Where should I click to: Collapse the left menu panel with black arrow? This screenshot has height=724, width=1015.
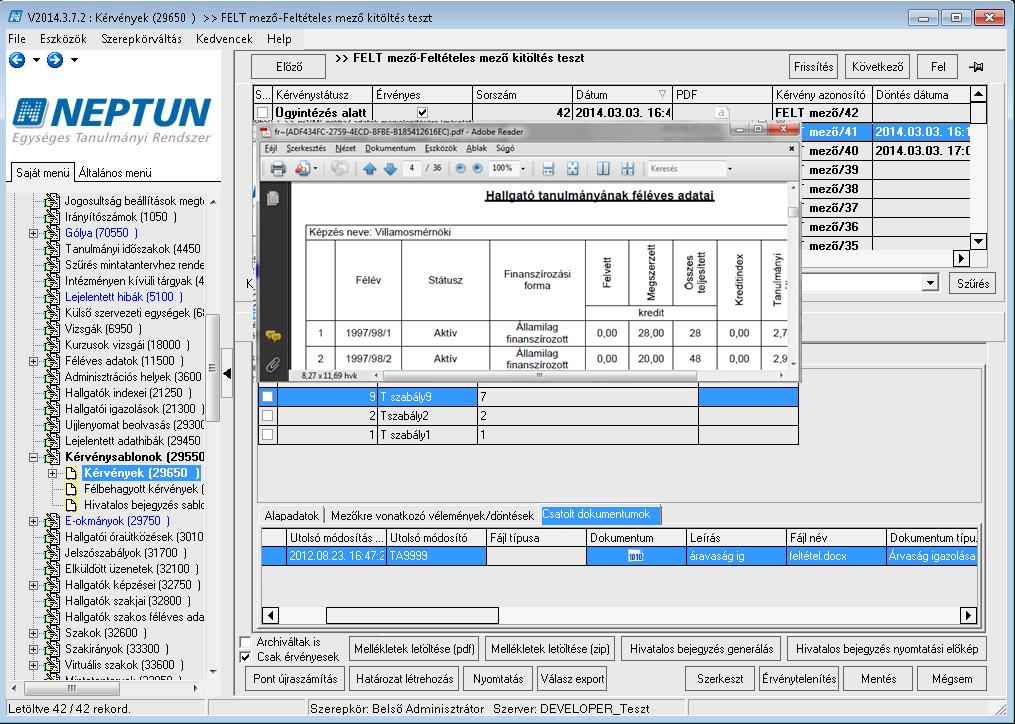click(x=227, y=374)
